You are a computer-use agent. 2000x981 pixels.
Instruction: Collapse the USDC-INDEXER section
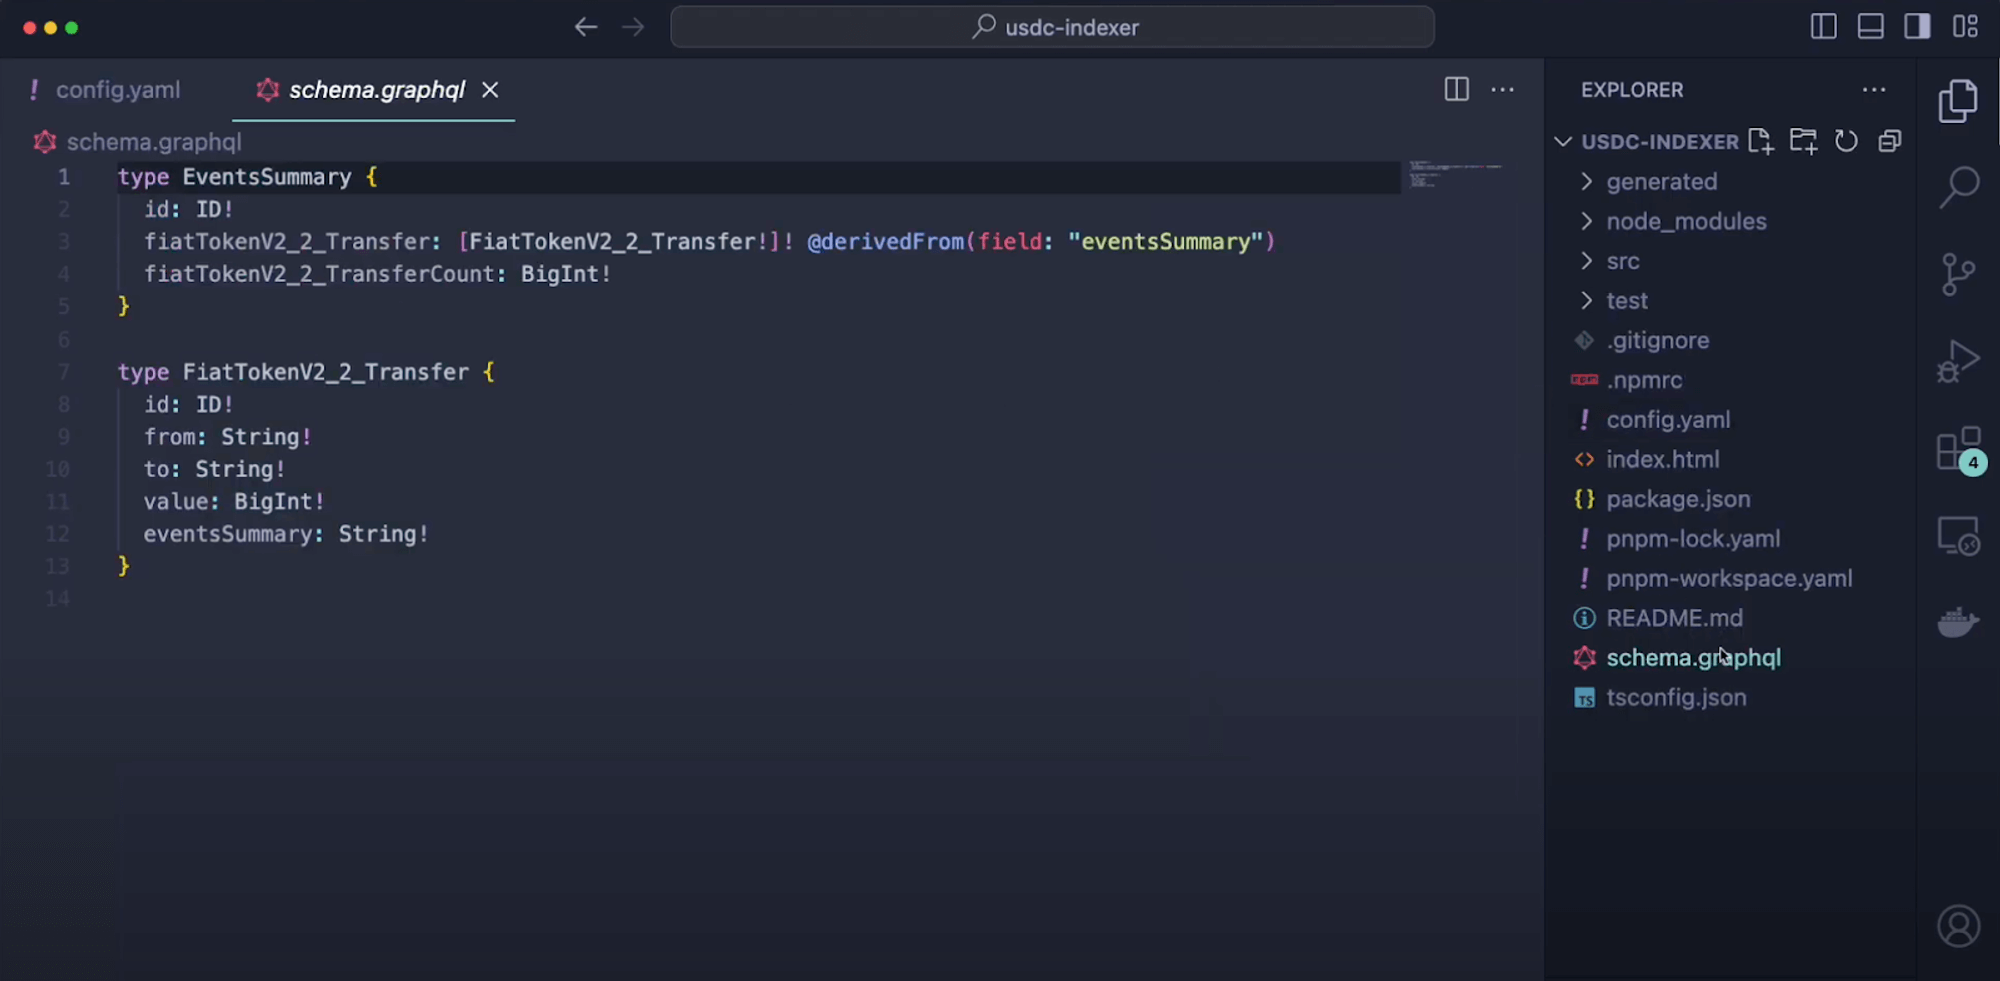[1563, 141]
